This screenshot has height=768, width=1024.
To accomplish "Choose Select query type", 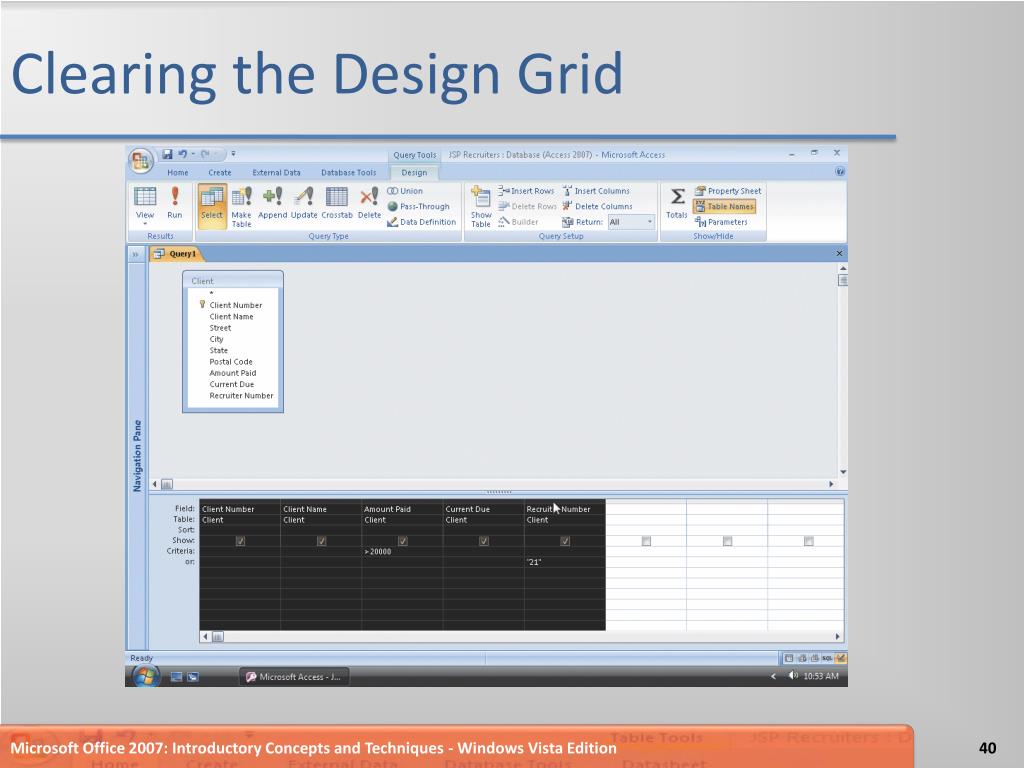I will click(x=212, y=206).
